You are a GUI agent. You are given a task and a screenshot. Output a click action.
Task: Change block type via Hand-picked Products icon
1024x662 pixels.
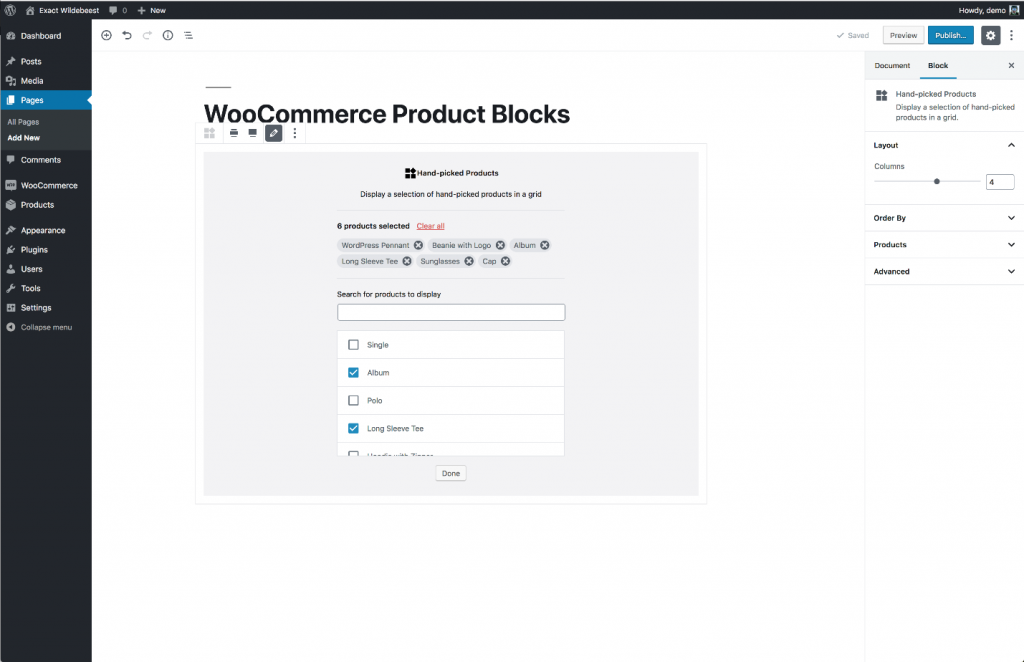[x=210, y=133]
